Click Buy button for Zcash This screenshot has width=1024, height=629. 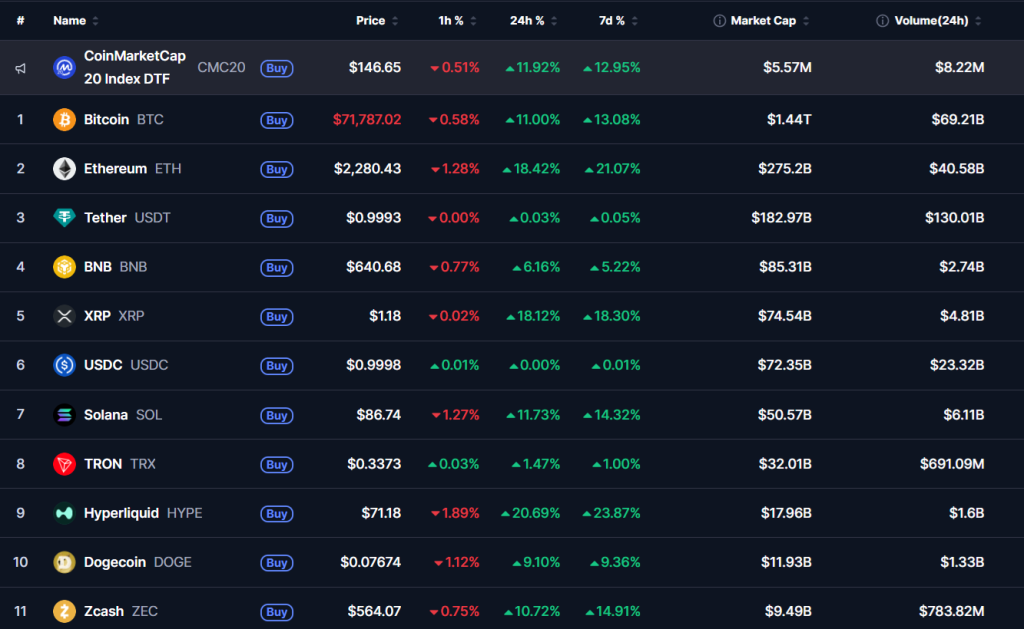click(277, 612)
